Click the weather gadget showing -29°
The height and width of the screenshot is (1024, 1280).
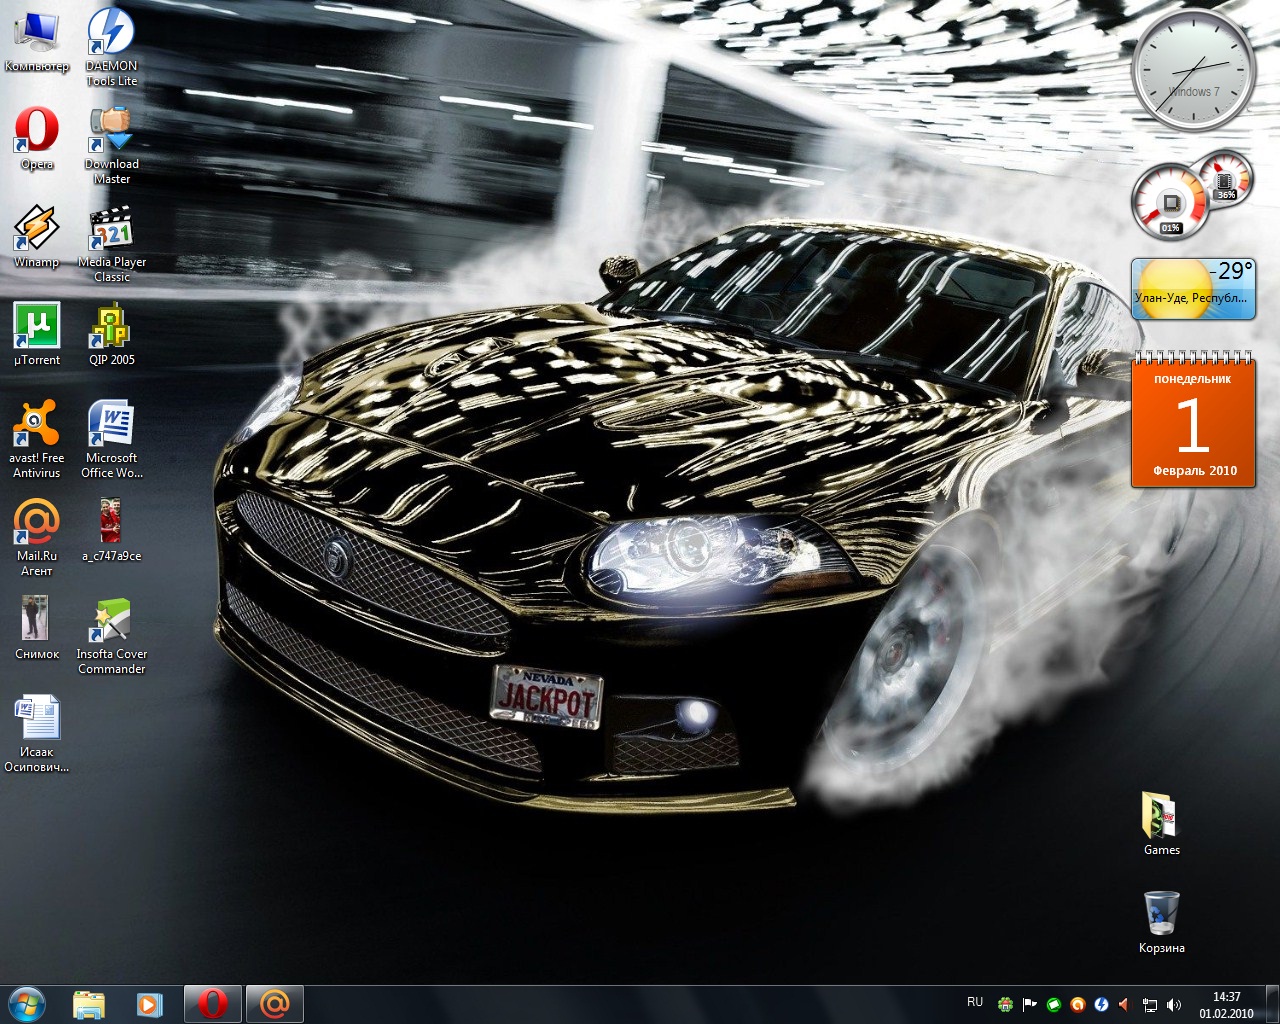pos(1192,288)
